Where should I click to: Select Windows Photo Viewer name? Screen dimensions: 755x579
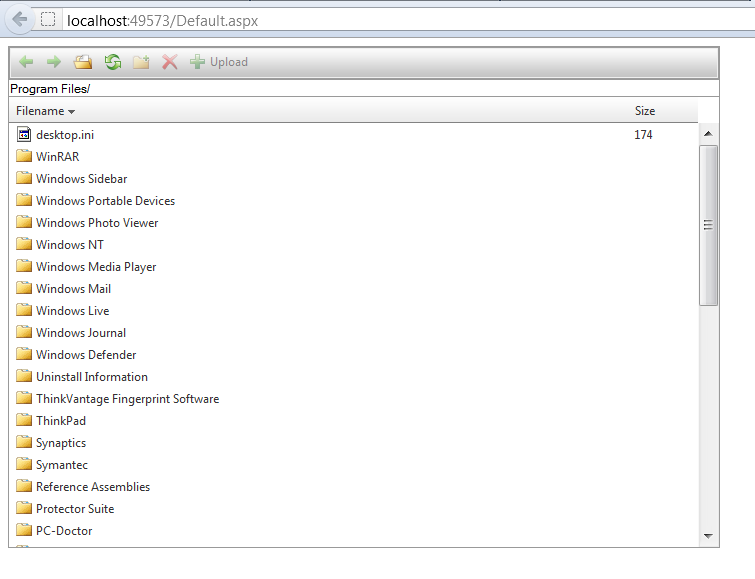97,223
